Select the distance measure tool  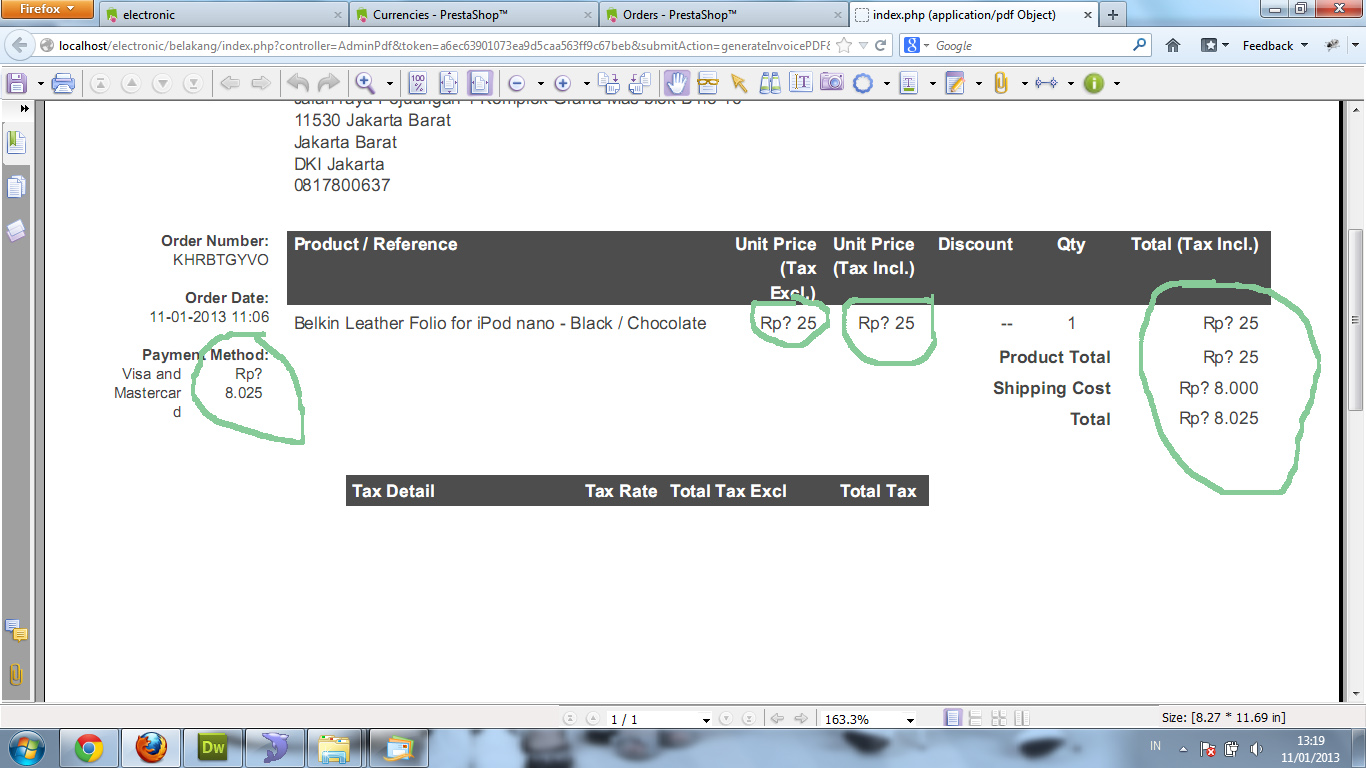pyautogui.click(x=1047, y=83)
